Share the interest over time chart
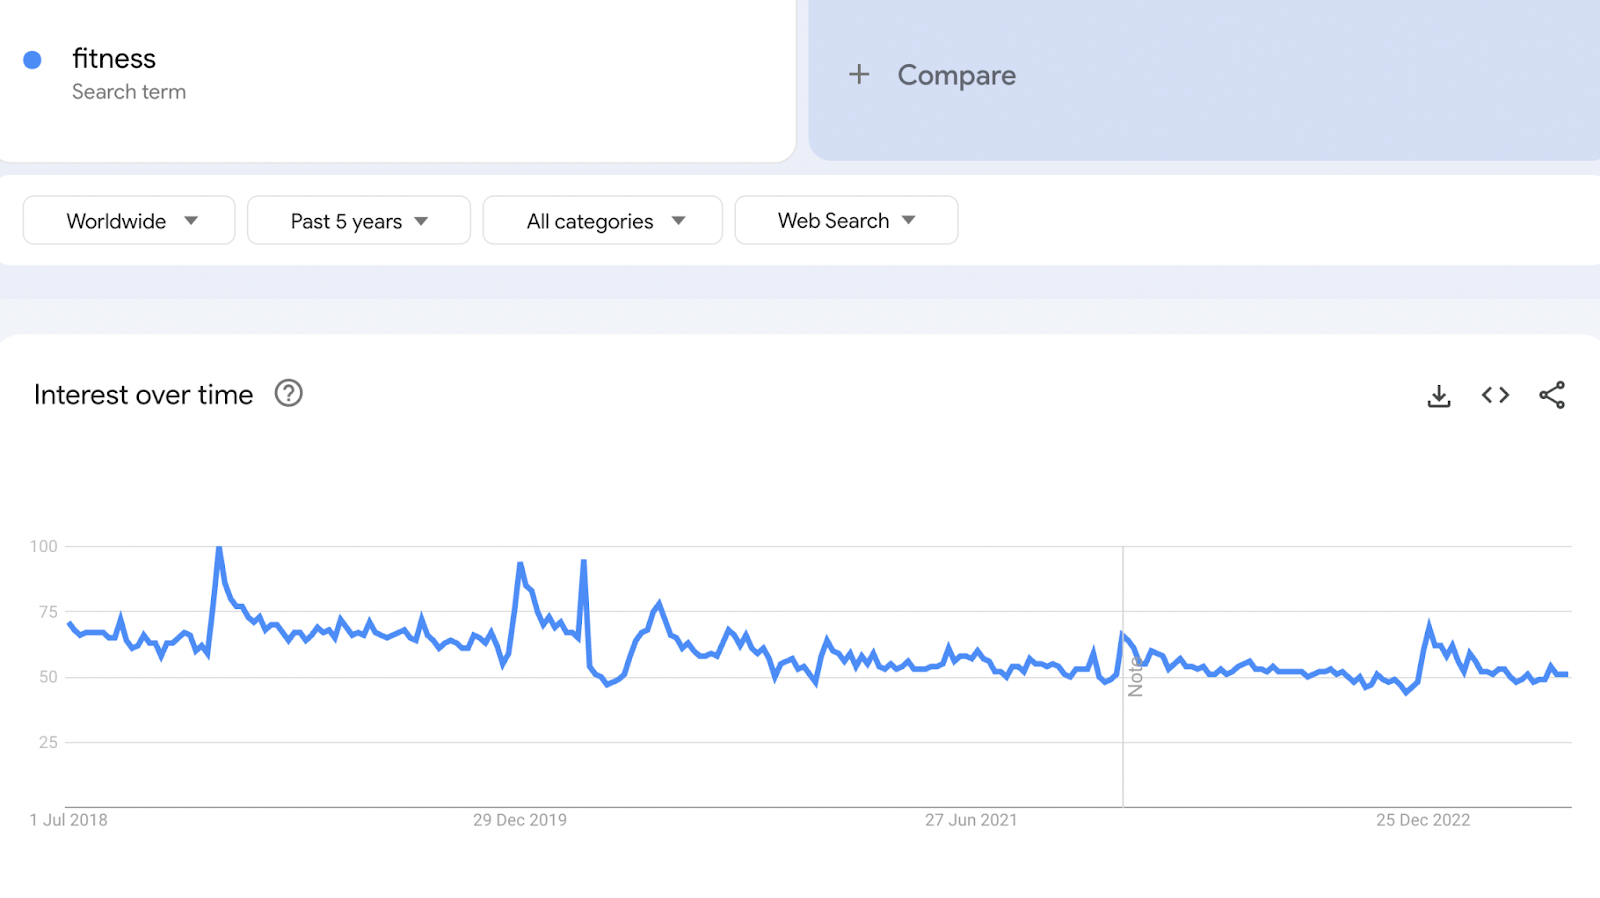This screenshot has width=1600, height=898. 1552,395
